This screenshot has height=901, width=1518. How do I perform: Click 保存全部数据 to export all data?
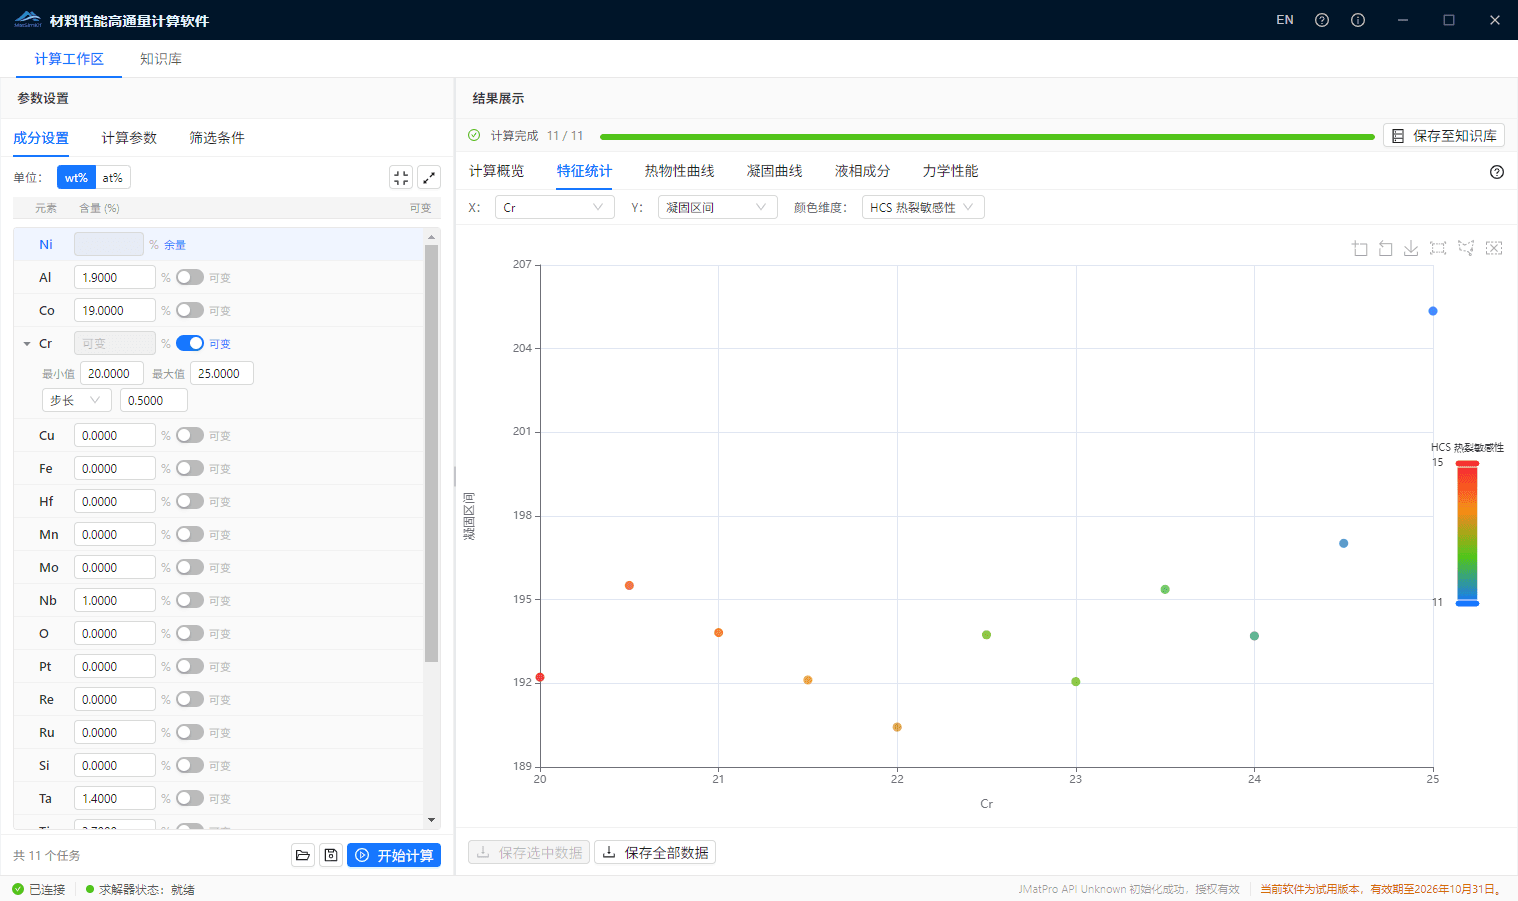655,852
